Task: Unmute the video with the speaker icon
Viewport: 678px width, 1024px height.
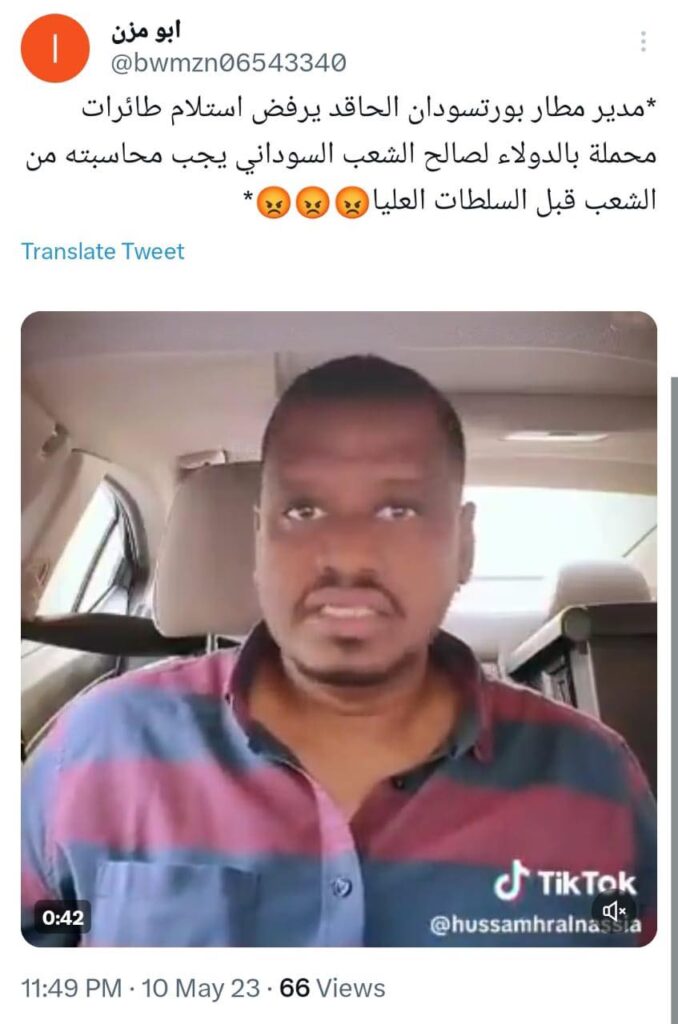Action: [615, 909]
